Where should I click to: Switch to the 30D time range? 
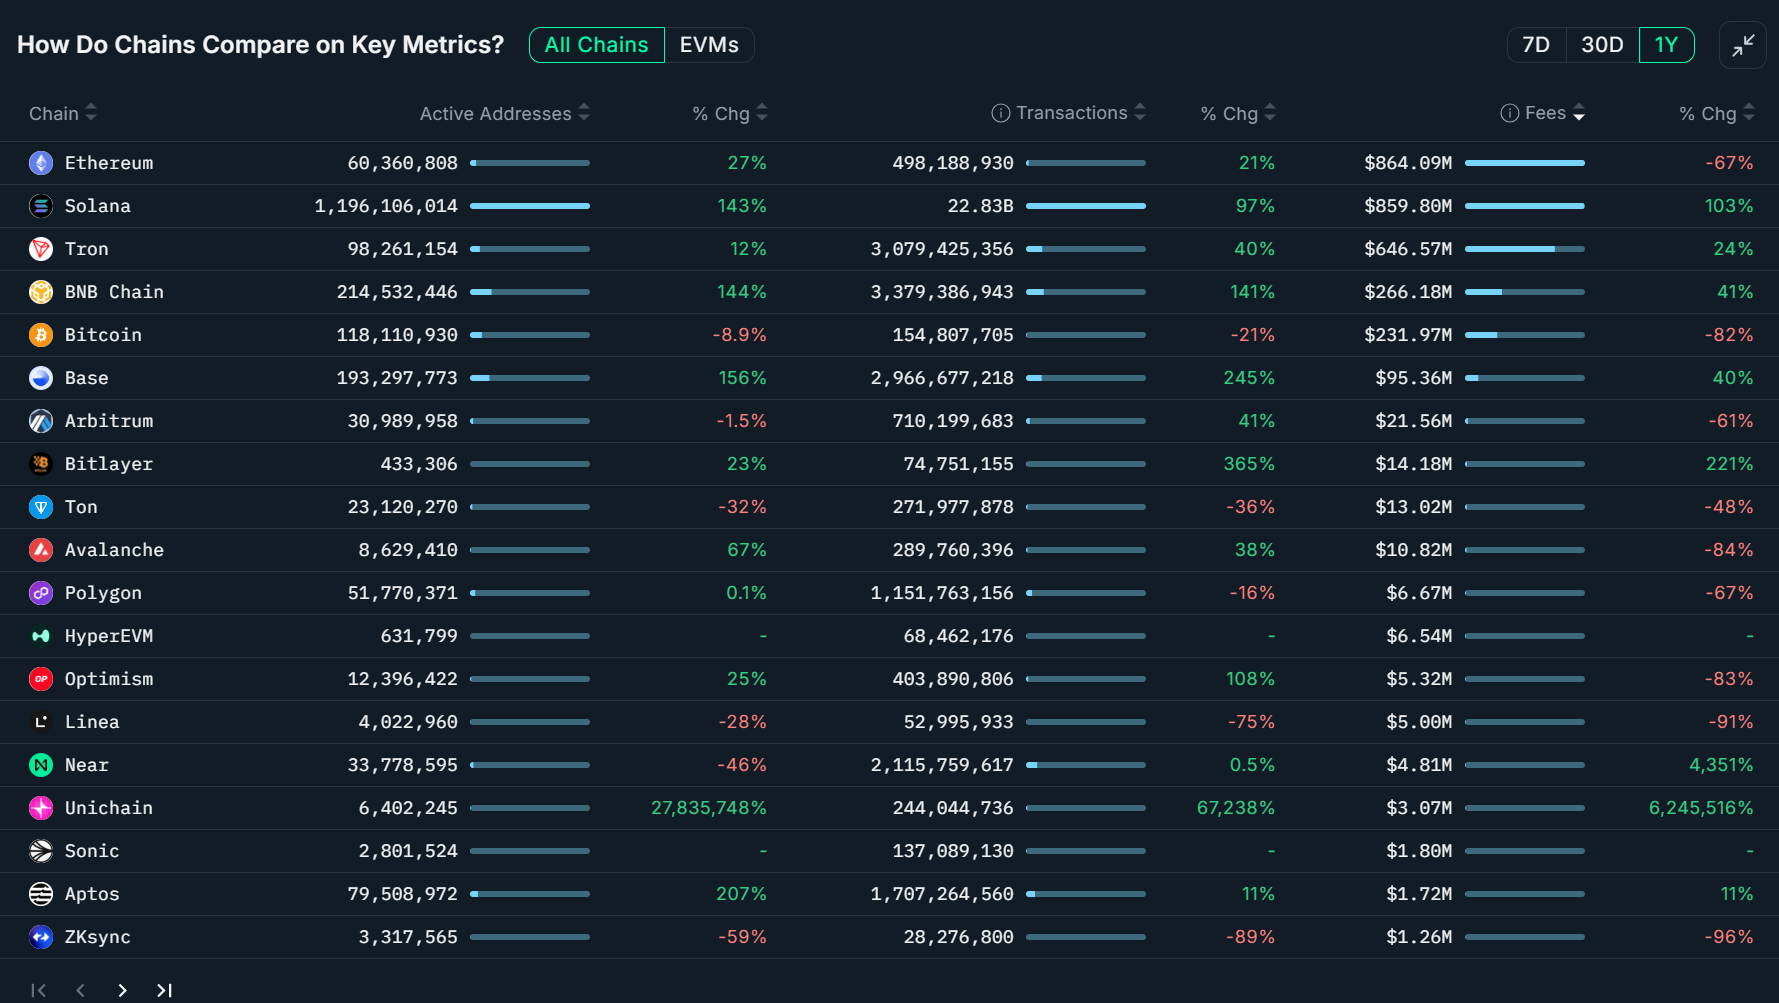click(1602, 45)
